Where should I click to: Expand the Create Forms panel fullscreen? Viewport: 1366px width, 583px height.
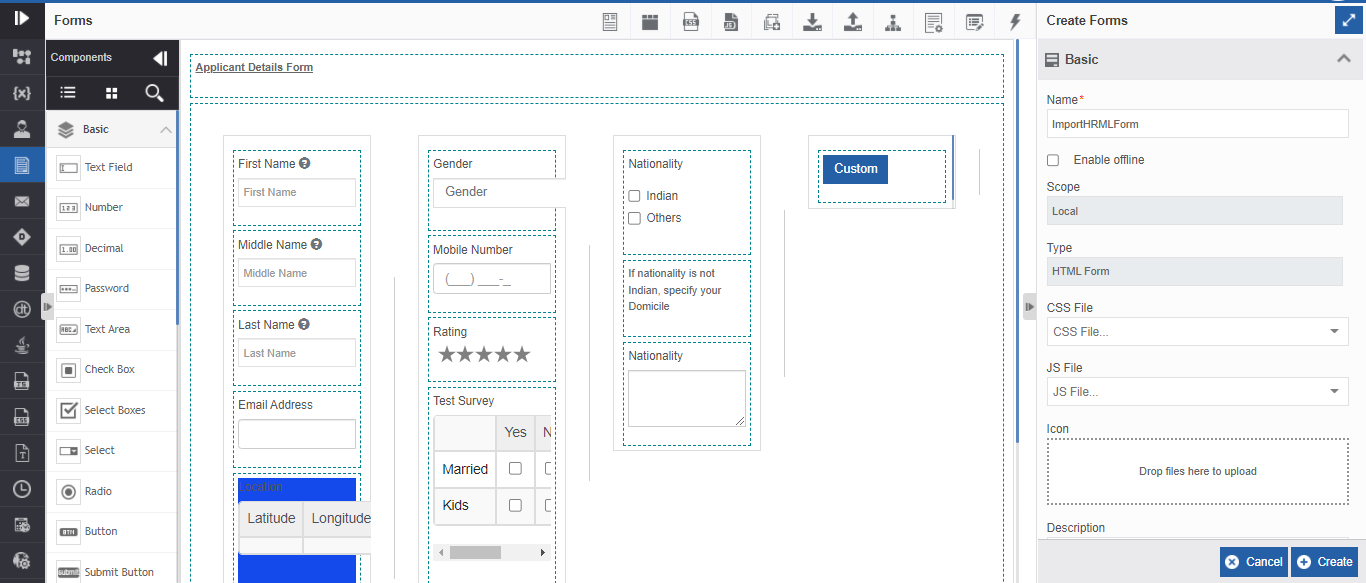pos(1349,20)
